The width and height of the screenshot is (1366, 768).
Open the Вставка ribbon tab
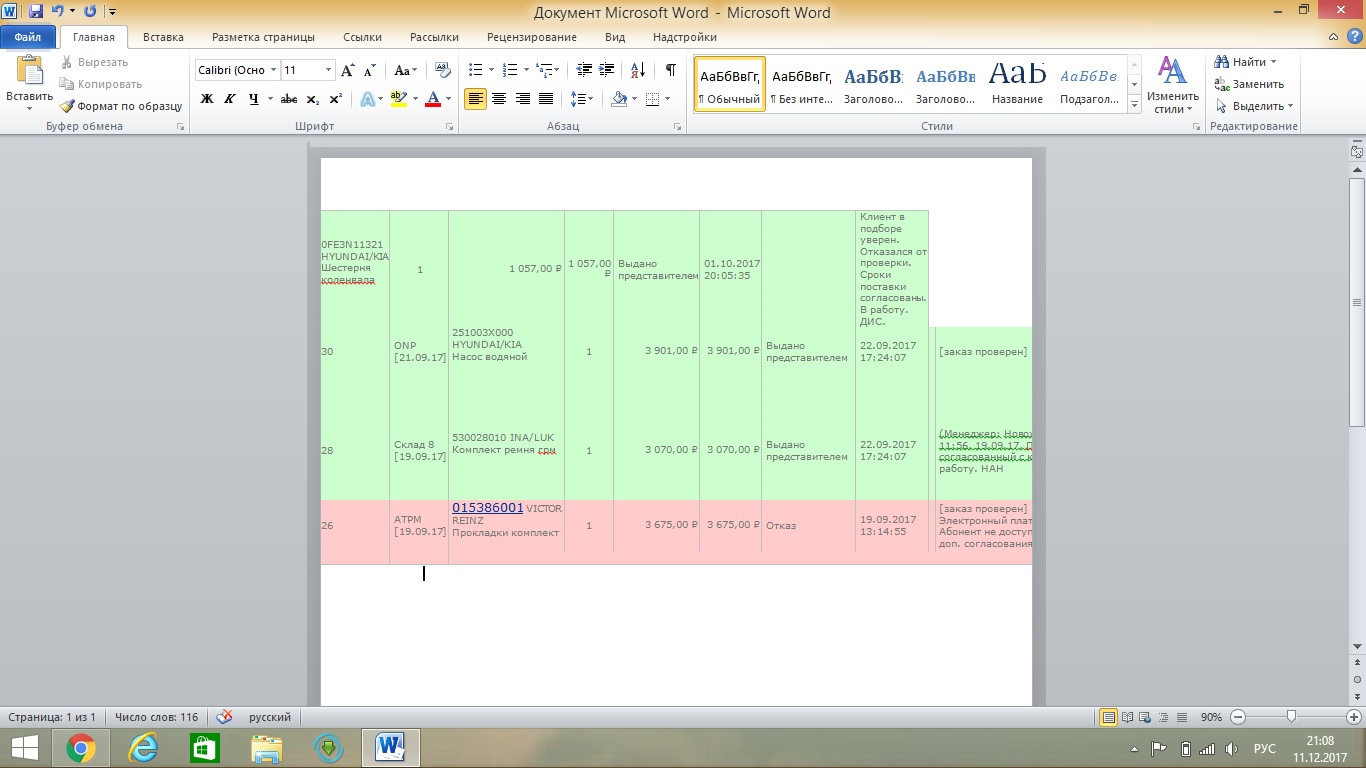point(163,37)
